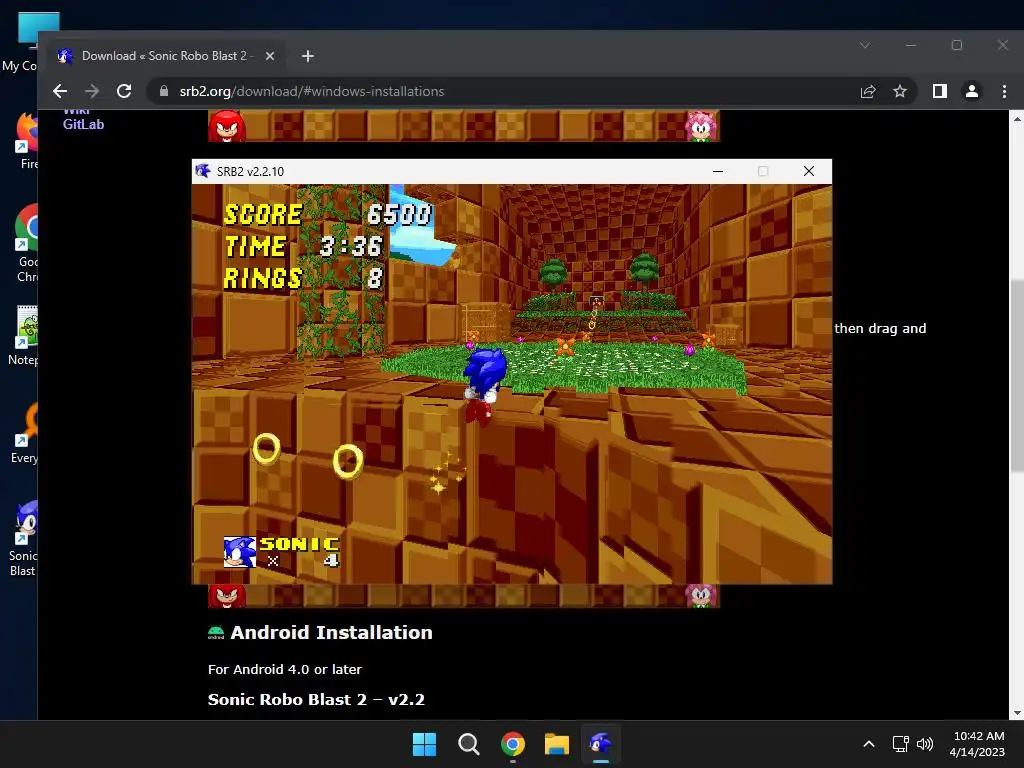Click the srb2.org address bar
Screen dimensions: 1024x768
tap(503, 91)
